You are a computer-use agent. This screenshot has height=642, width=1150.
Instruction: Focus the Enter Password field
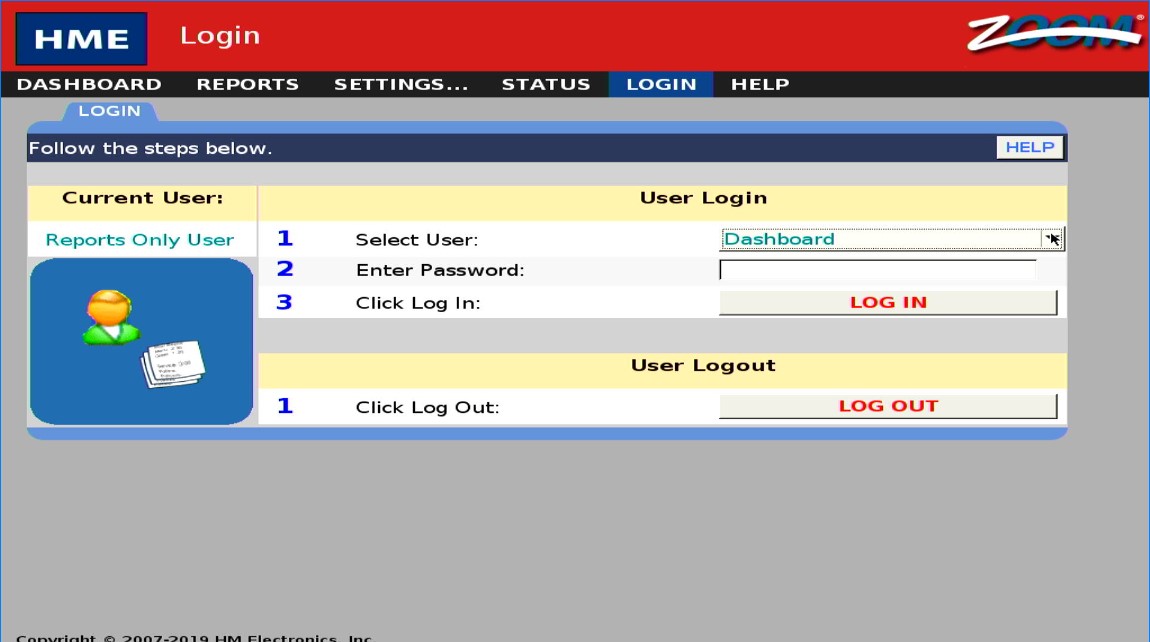point(877,270)
